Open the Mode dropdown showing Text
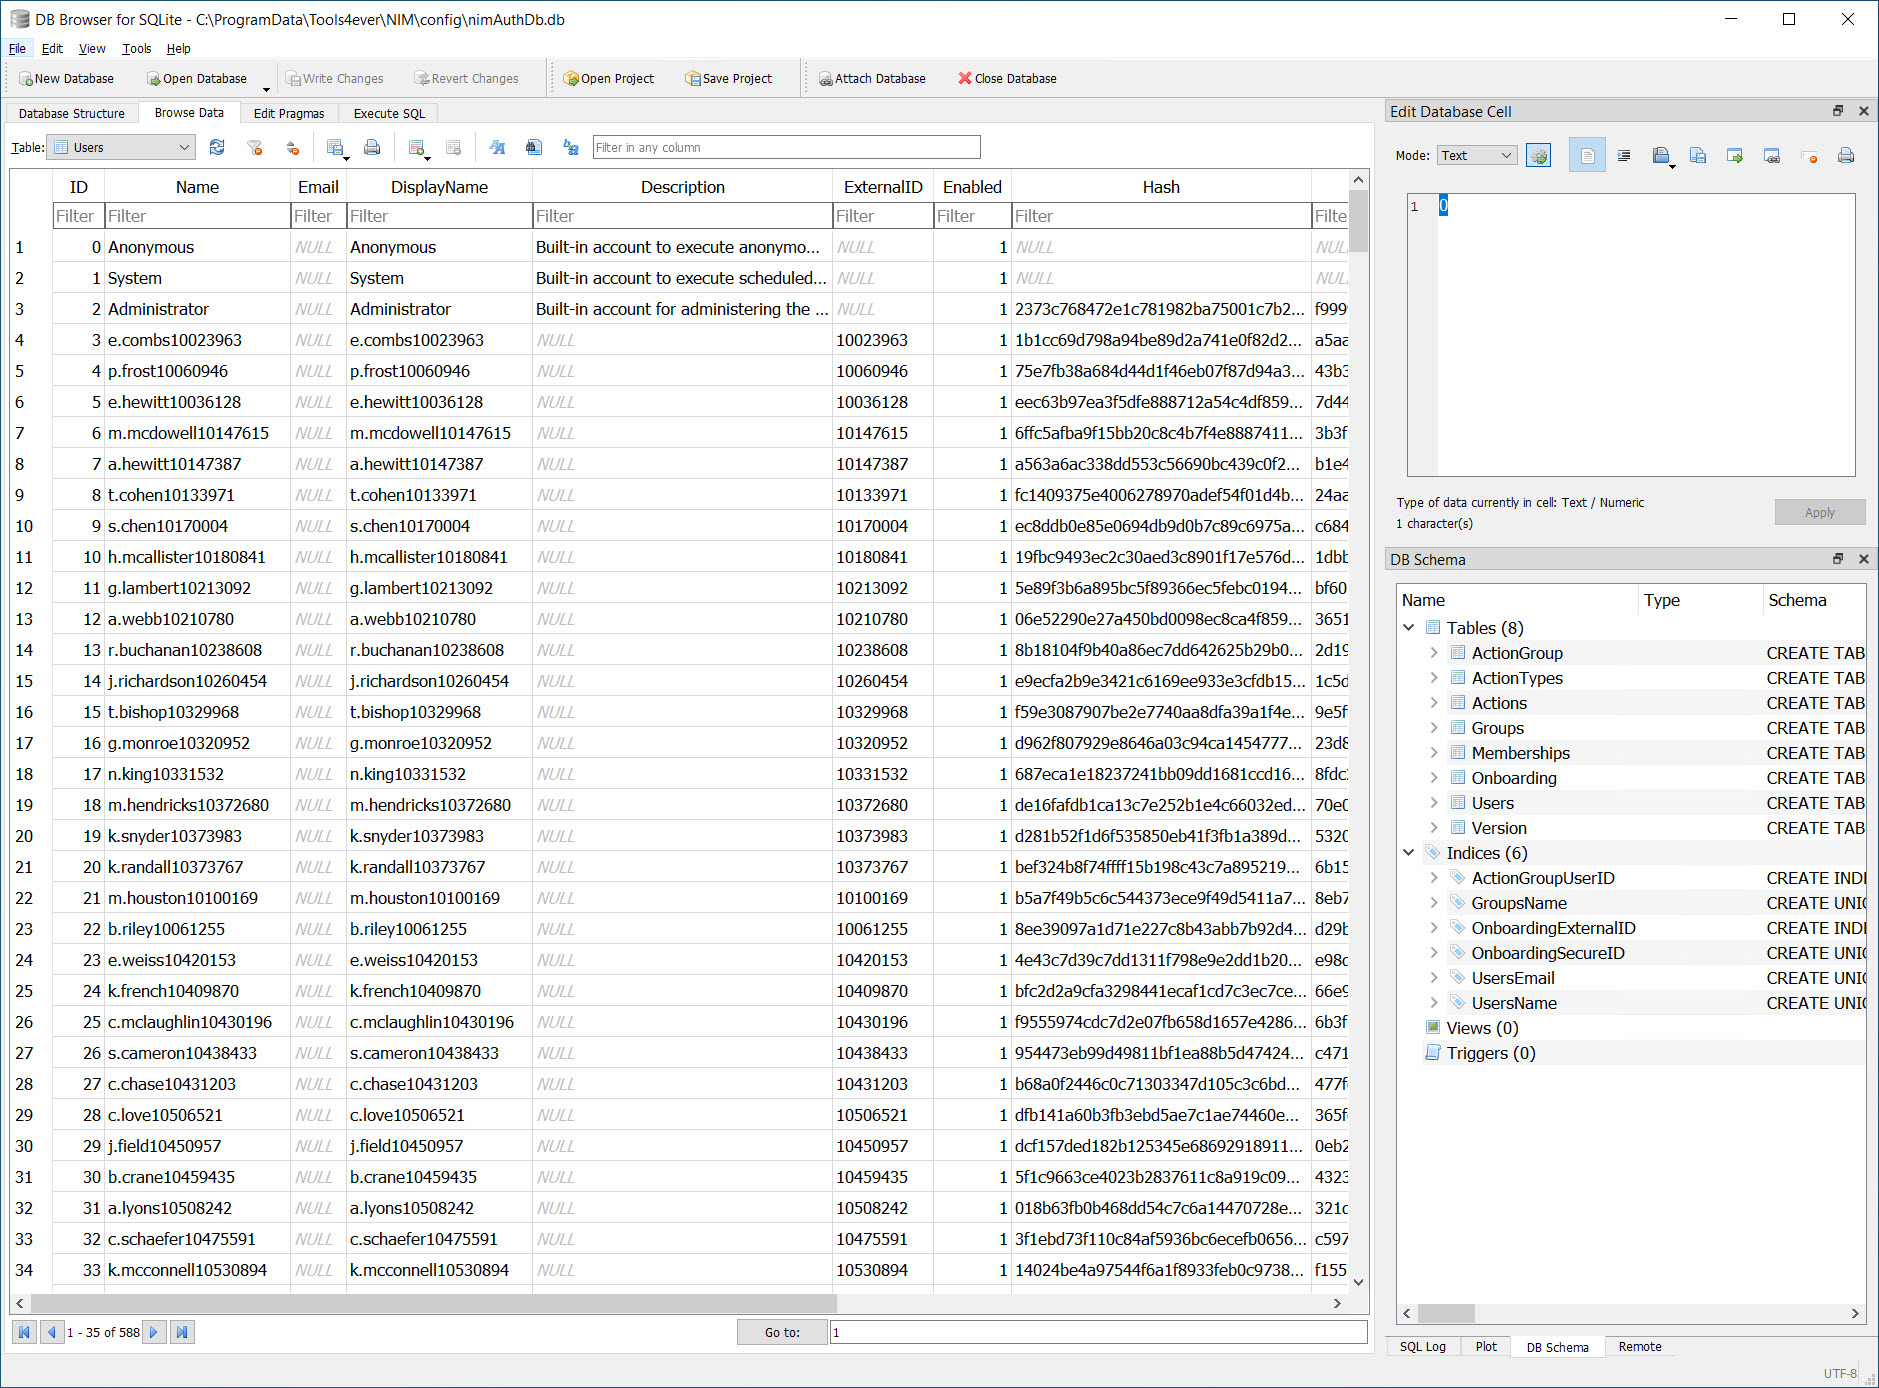 1477,156
